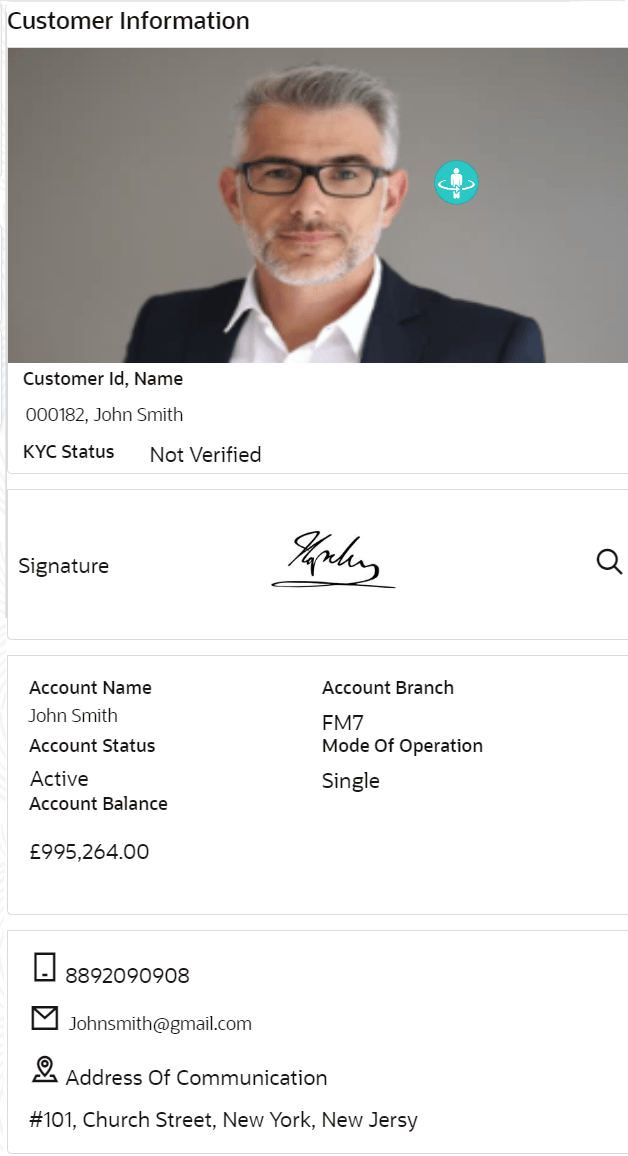Click the address location pin icon
Image resolution: width=628 pixels, height=1156 pixels.
45,1070
